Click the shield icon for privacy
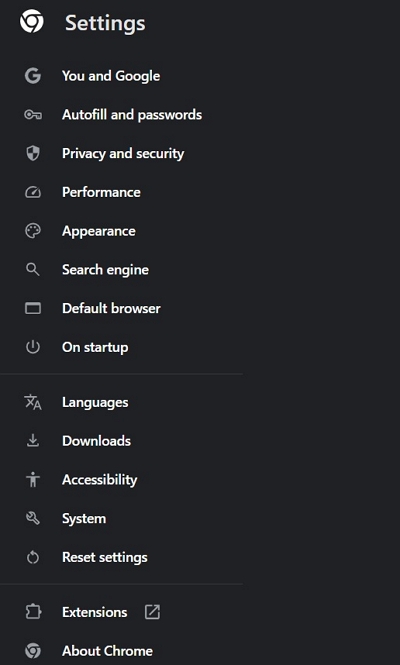Image resolution: width=400 pixels, height=665 pixels. (x=33, y=153)
